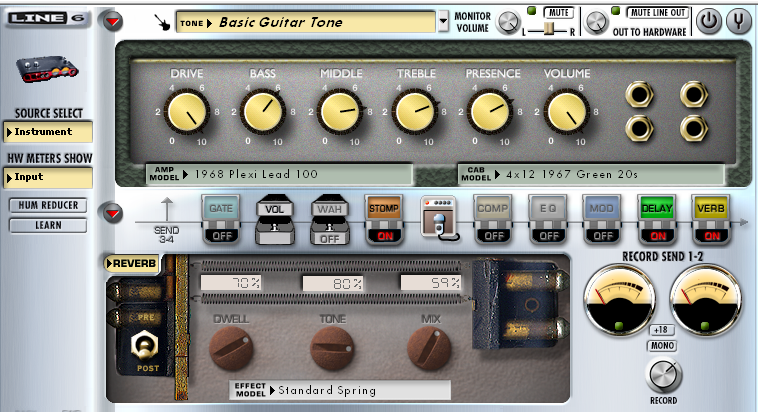Toggle the MOD off switch
The height and width of the screenshot is (412, 758).
tap(603, 235)
